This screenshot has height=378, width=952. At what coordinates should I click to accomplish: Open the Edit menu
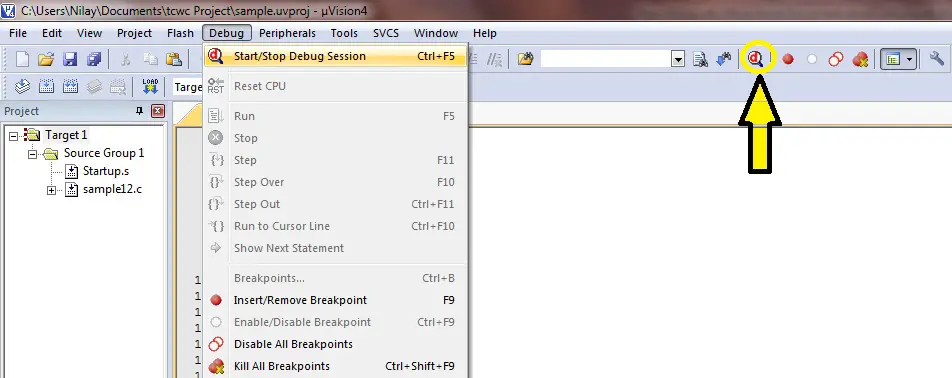pos(52,33)
